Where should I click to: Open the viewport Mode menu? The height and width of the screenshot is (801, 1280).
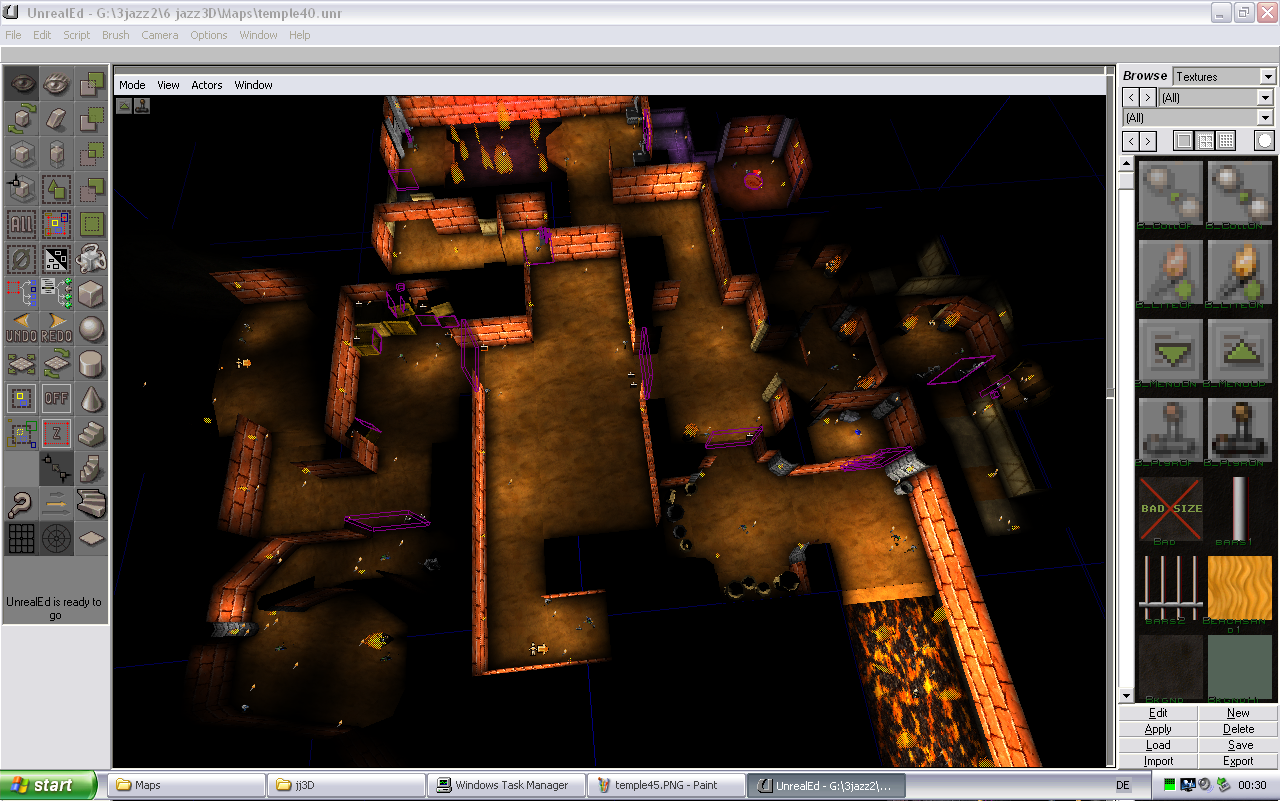(x=132, y=85)
